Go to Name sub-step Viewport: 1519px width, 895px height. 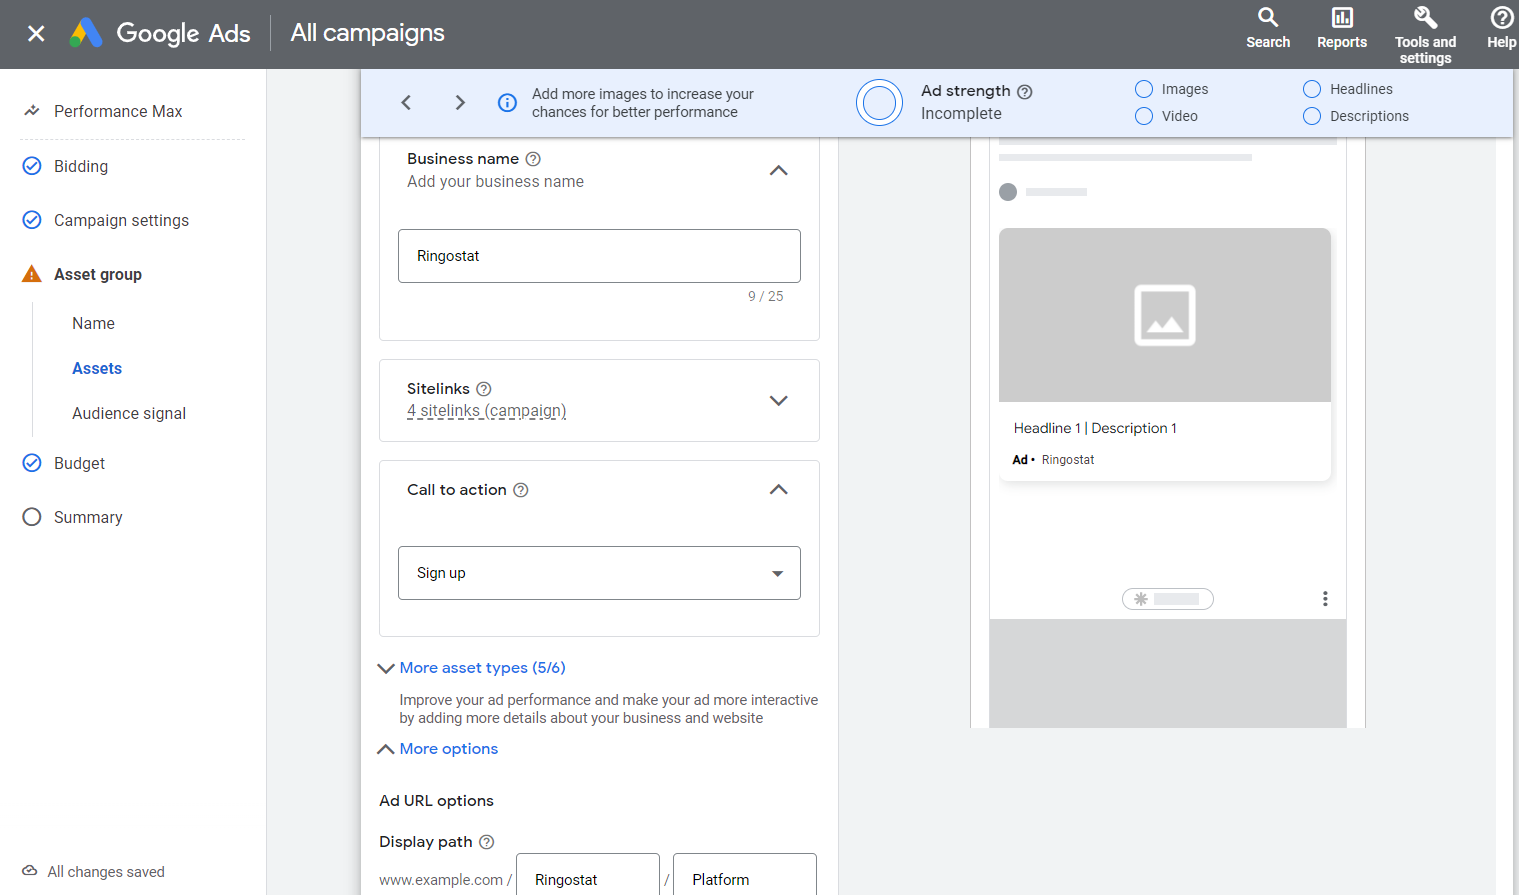(x=93, y=323)
